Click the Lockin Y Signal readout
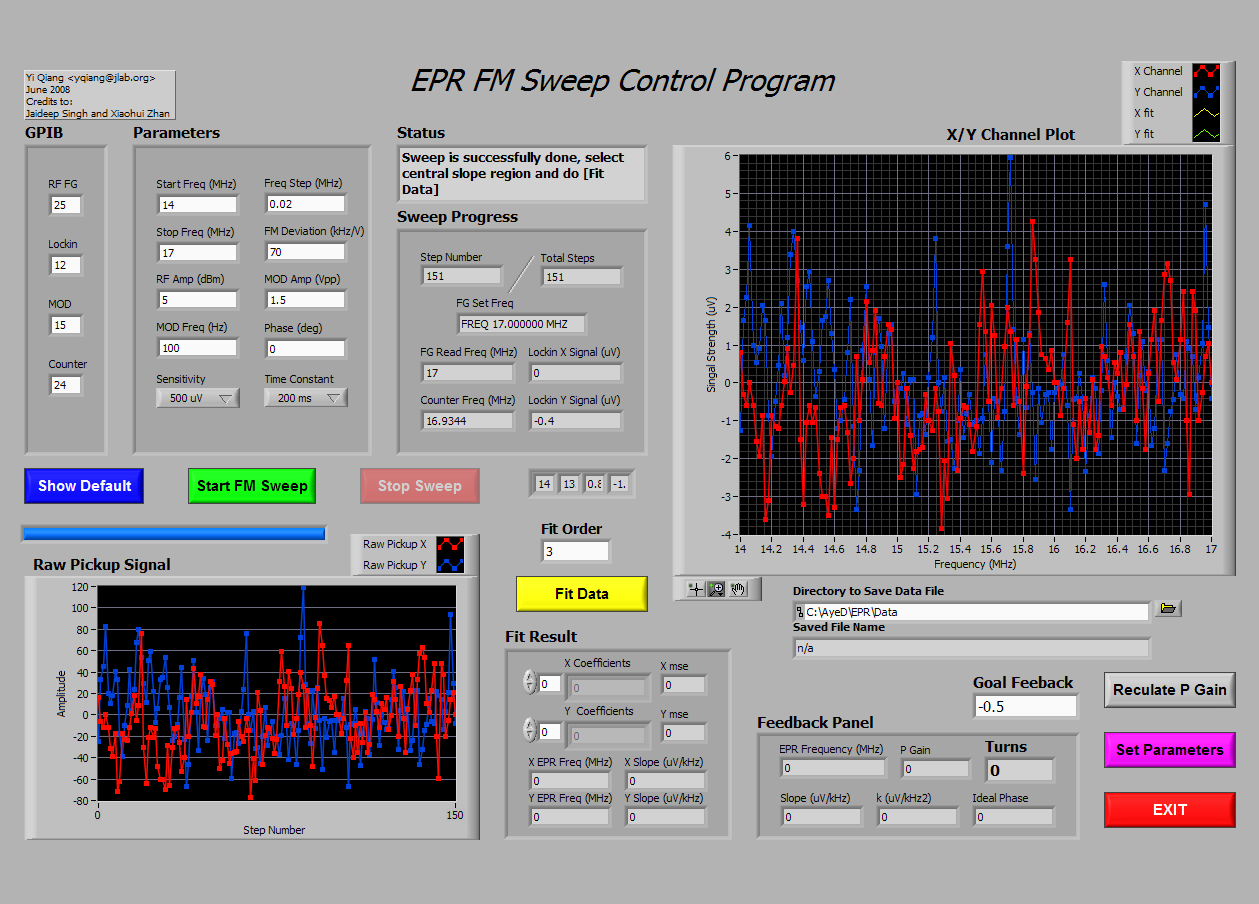 575,421
